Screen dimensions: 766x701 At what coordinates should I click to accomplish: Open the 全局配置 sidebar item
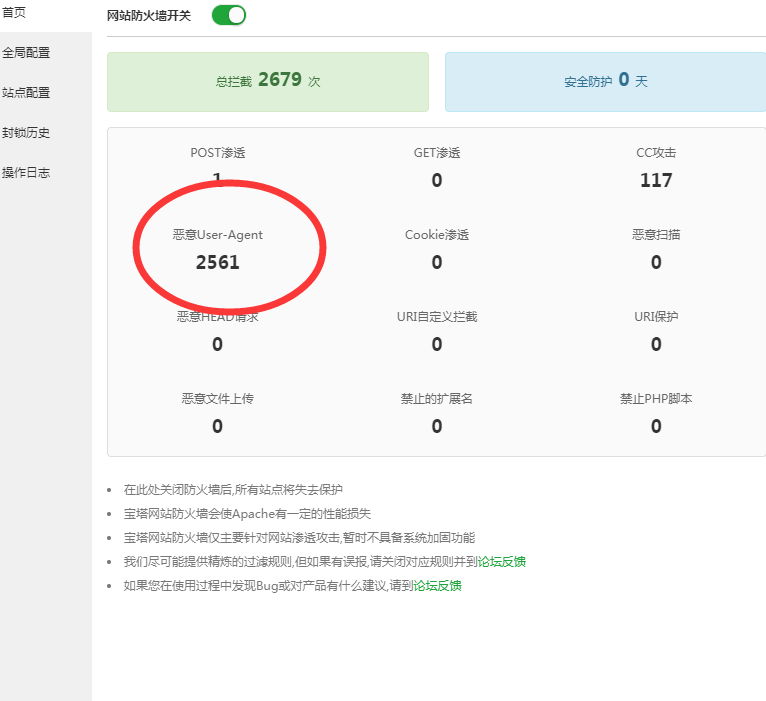pos(26,52)
